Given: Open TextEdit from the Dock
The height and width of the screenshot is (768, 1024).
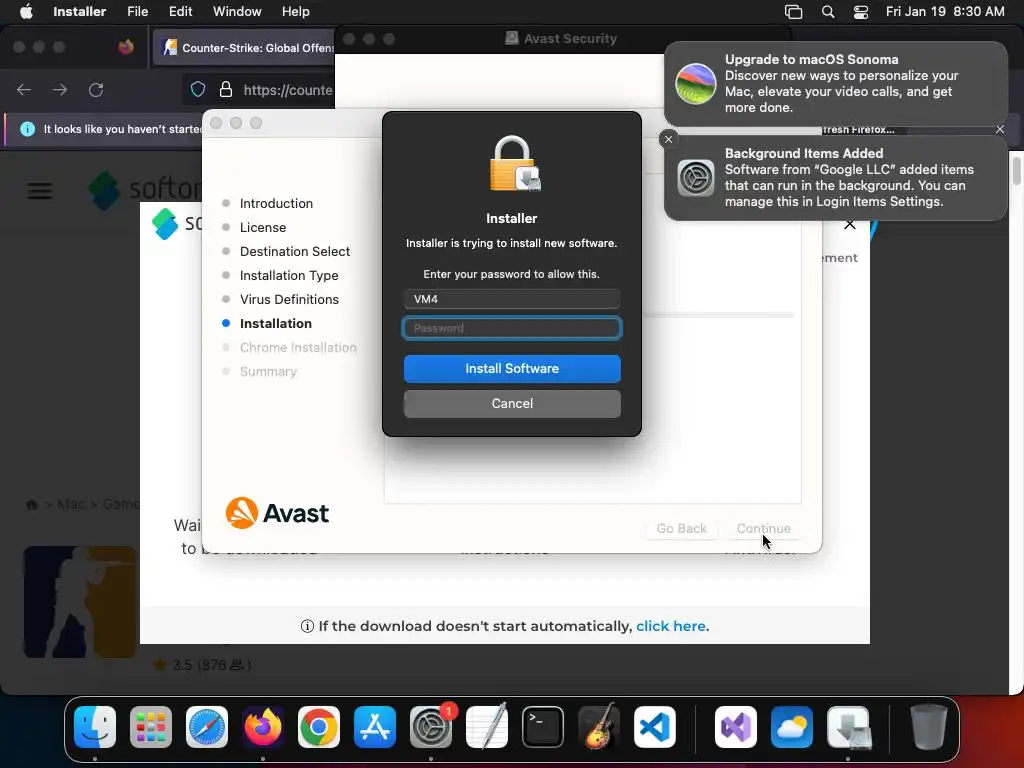Looking at the screenshot, I should pyautogui.click(x=487, y=727).
